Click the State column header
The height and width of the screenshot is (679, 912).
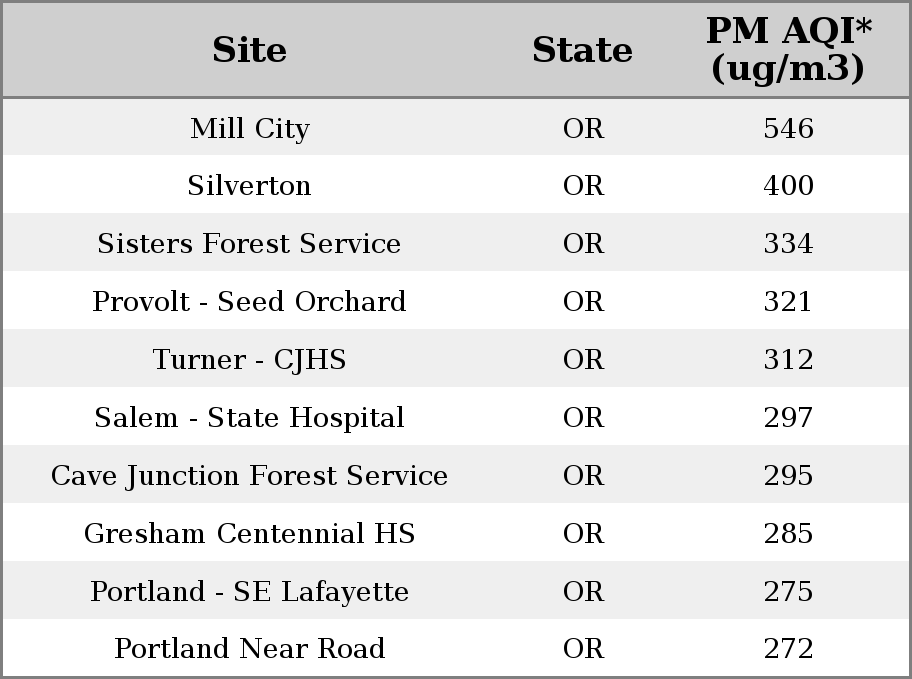(x=582, y=50)
